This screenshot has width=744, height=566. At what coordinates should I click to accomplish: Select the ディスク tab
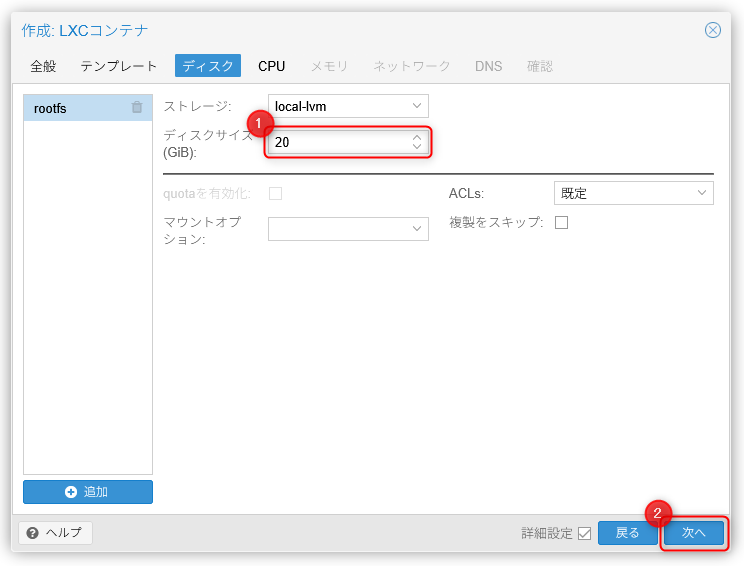pos(208,66)
